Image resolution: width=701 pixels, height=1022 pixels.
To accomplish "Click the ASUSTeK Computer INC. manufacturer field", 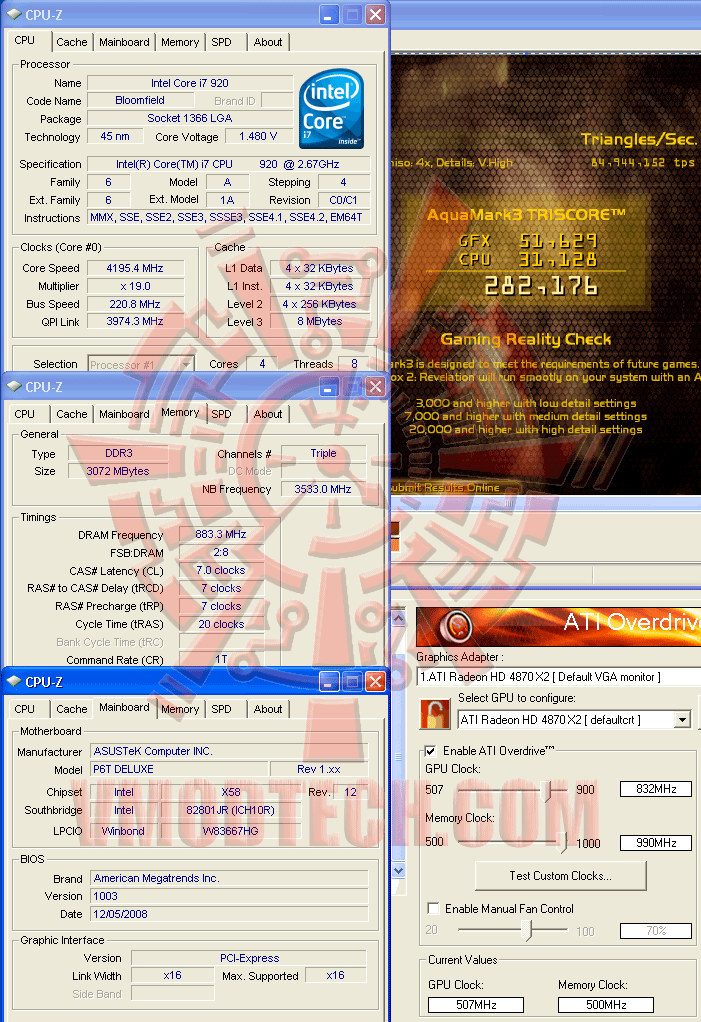I will pyautogui.click(x=229, y=751).
